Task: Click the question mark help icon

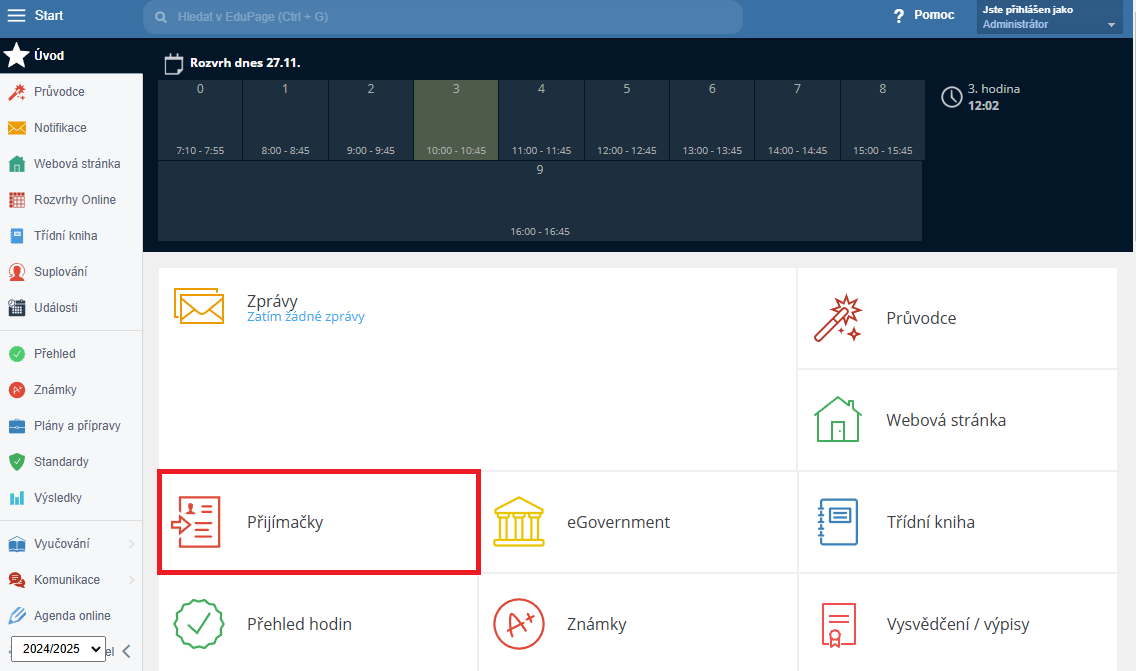Action: (898, 15)
